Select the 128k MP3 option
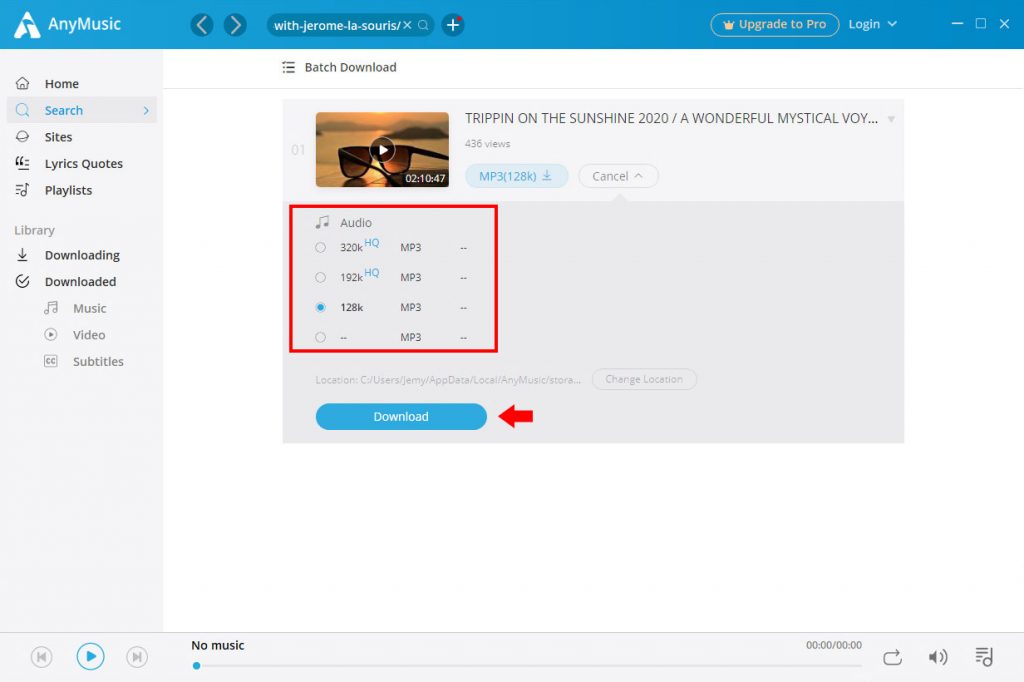Image resolution: width=1024 pixels, height=682 pixels. click(320, 308)
